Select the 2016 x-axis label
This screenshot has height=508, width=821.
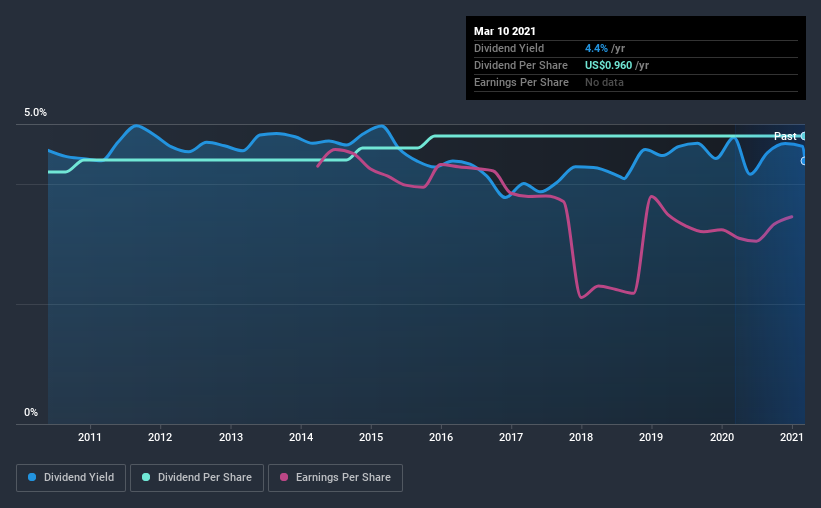(x=441, y=437)
